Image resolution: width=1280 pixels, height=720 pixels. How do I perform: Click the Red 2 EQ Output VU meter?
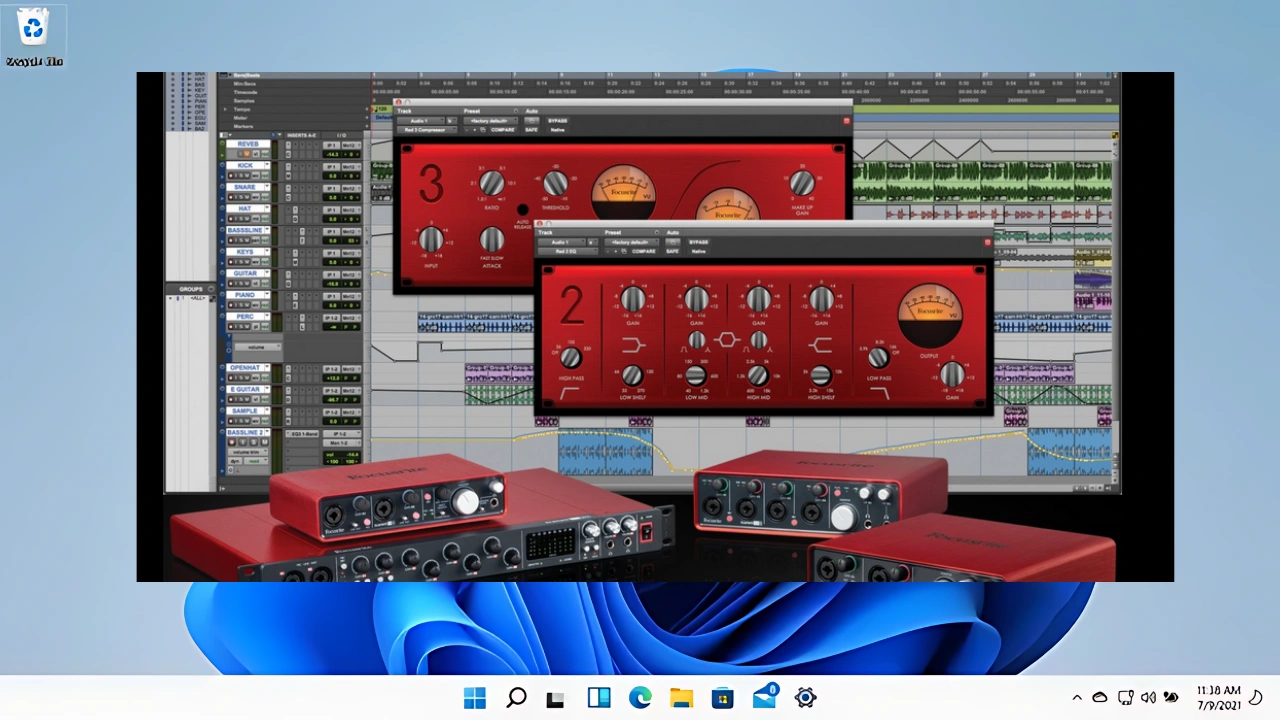pos(931,315)
